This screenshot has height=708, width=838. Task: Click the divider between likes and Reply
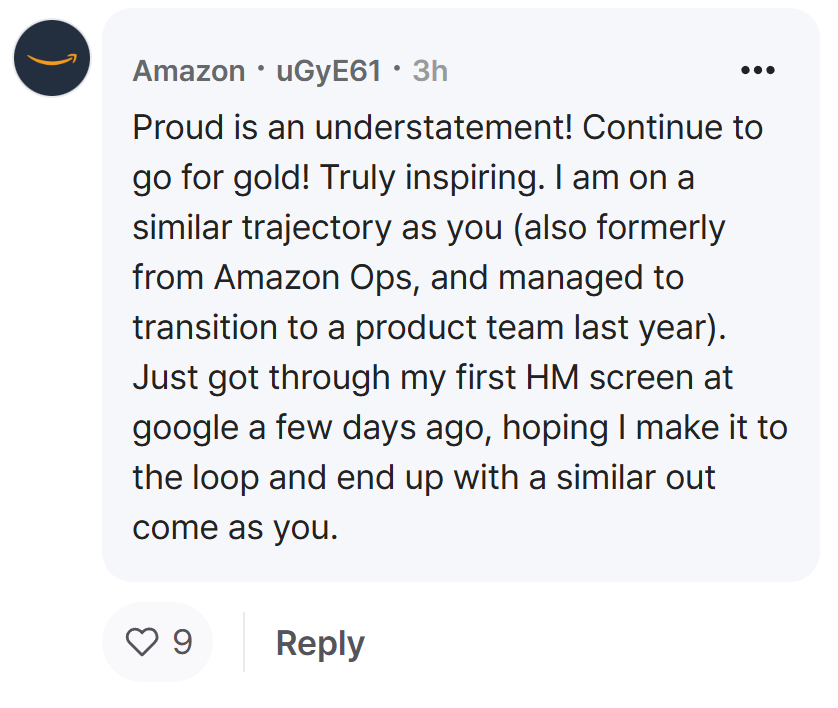point(244,642)
